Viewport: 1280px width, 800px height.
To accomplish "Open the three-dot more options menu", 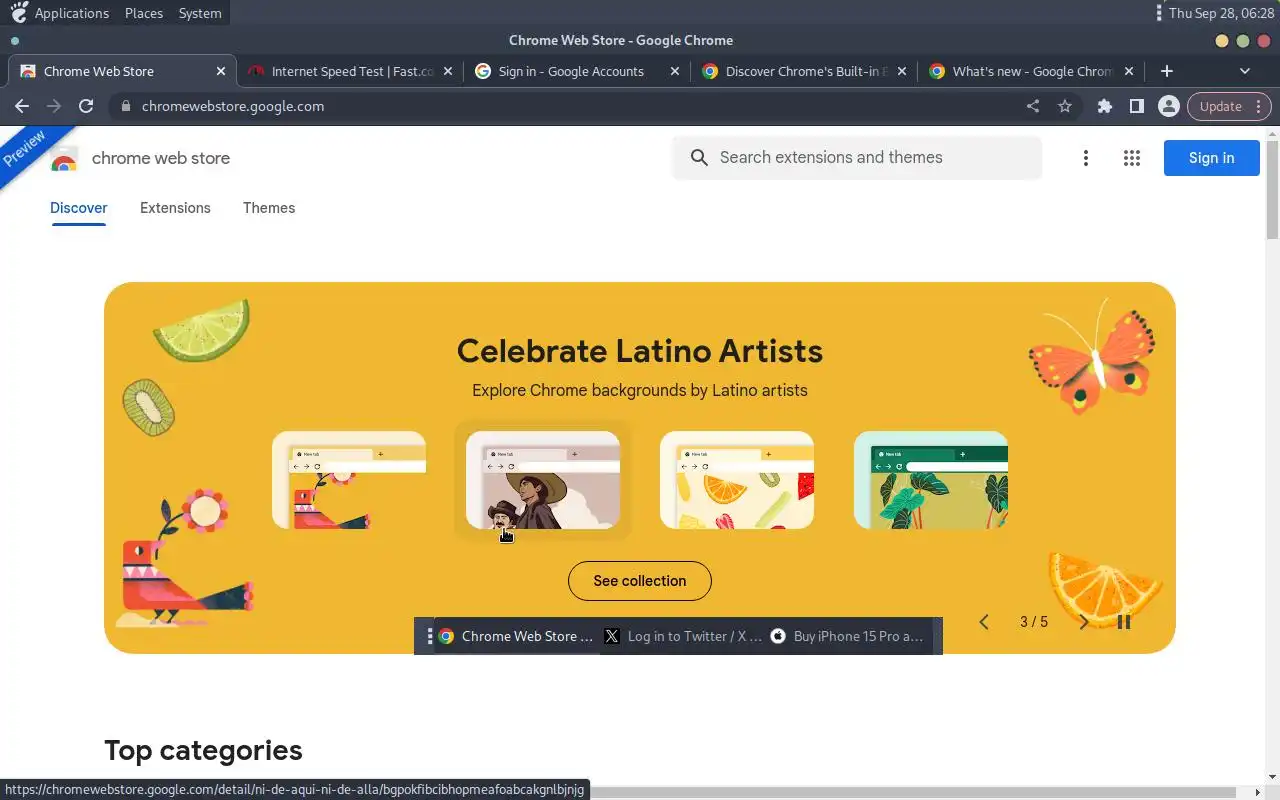I will 1085,158.
